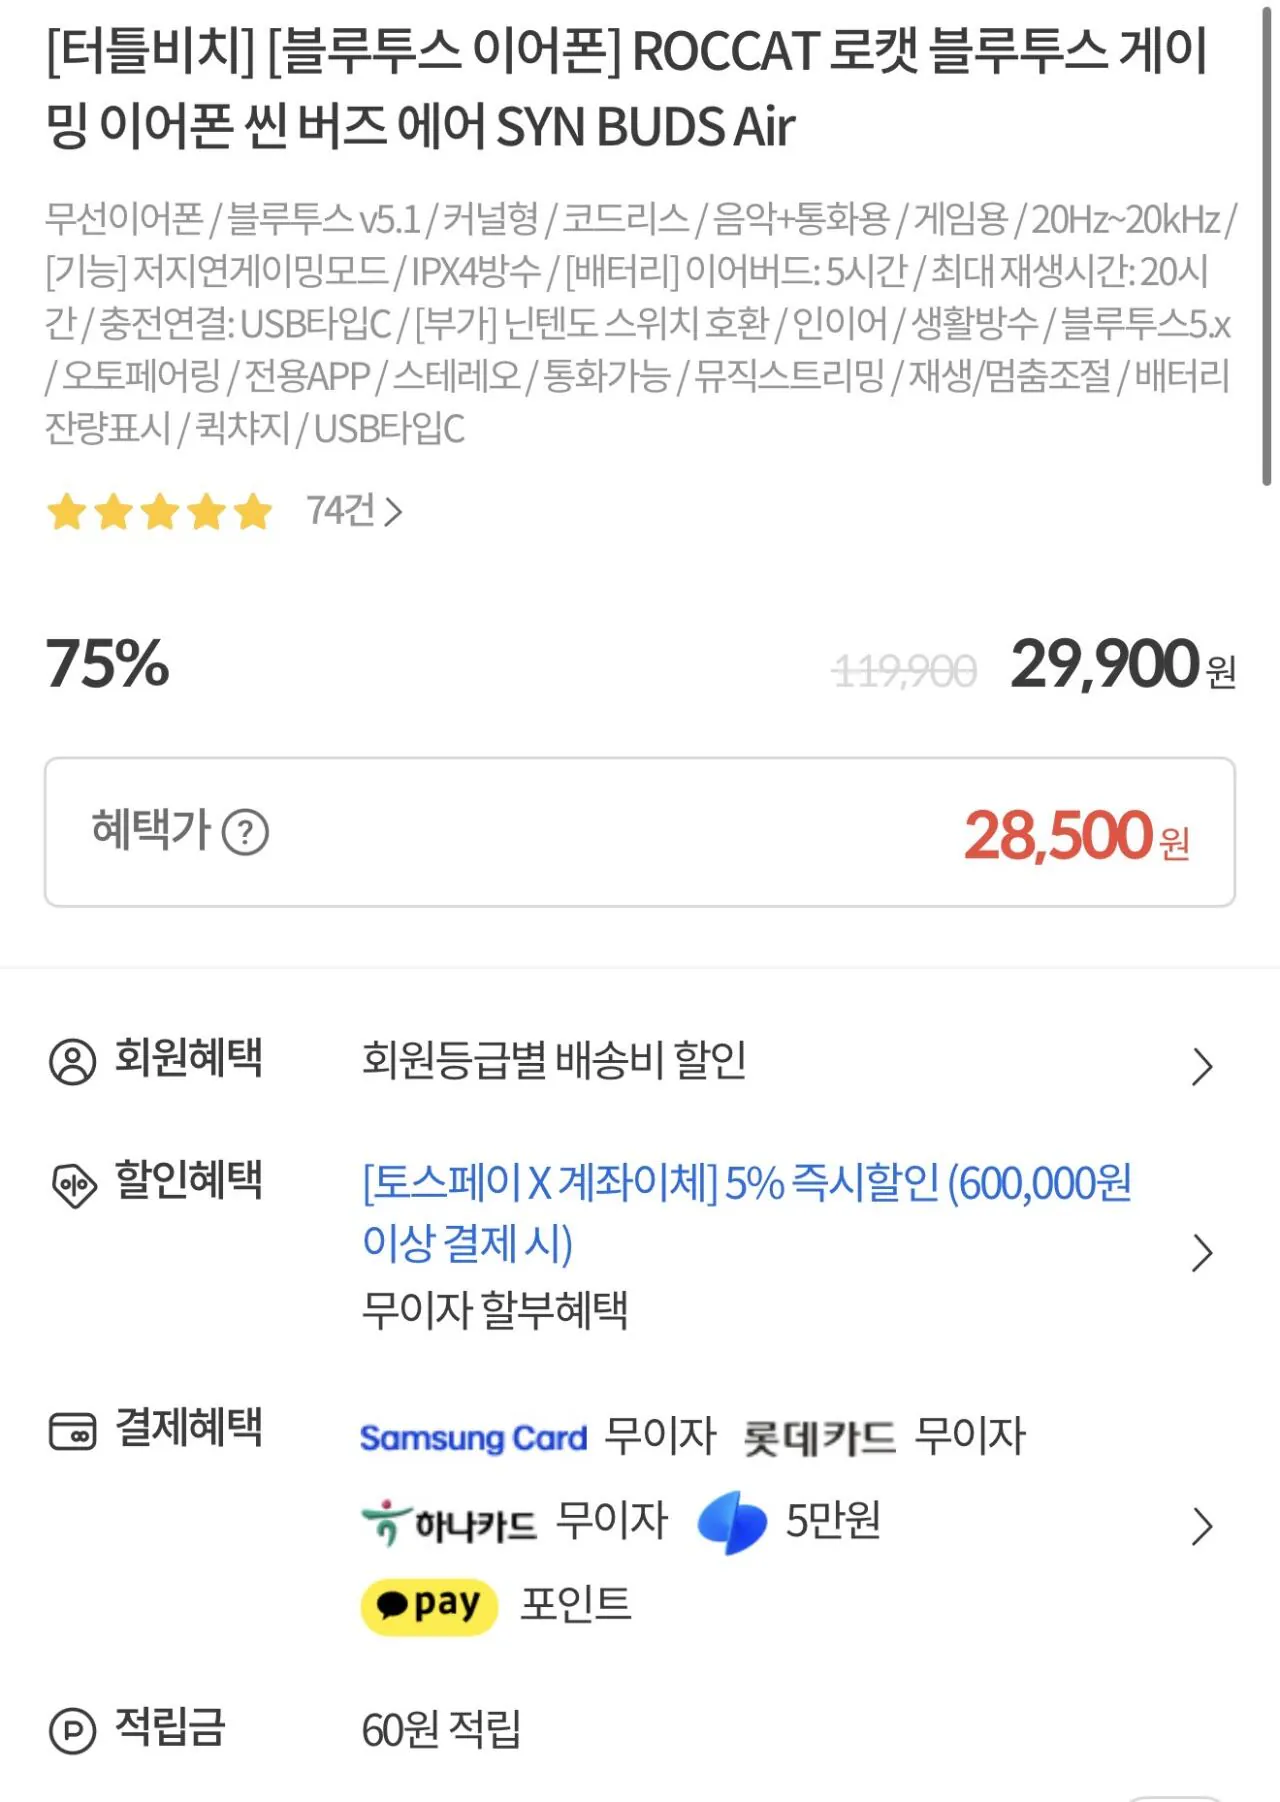Select 회원등급별 배송비 할인 row

pos(554,1060)
